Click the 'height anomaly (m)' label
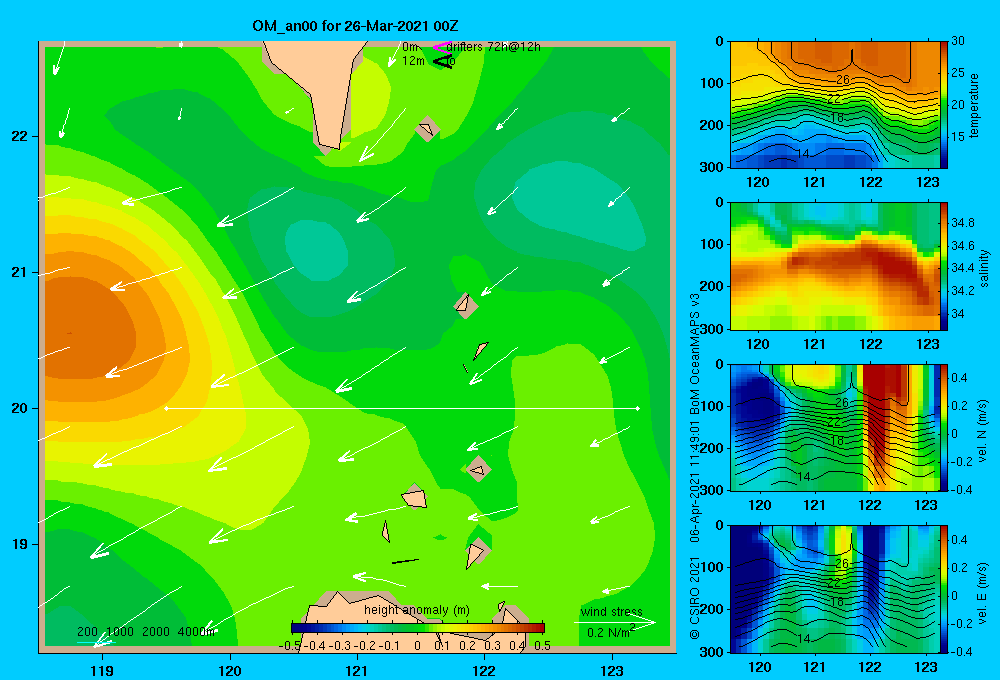The image size is (1000, 680). point(417,610)
